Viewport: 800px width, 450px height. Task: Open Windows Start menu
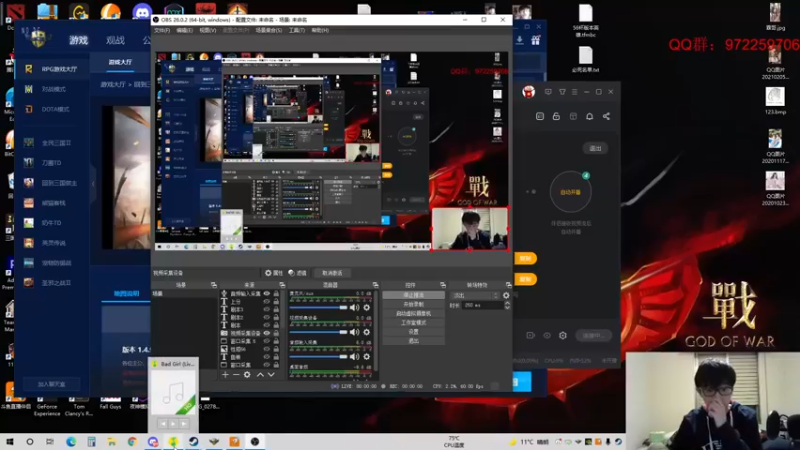point(10,442)
